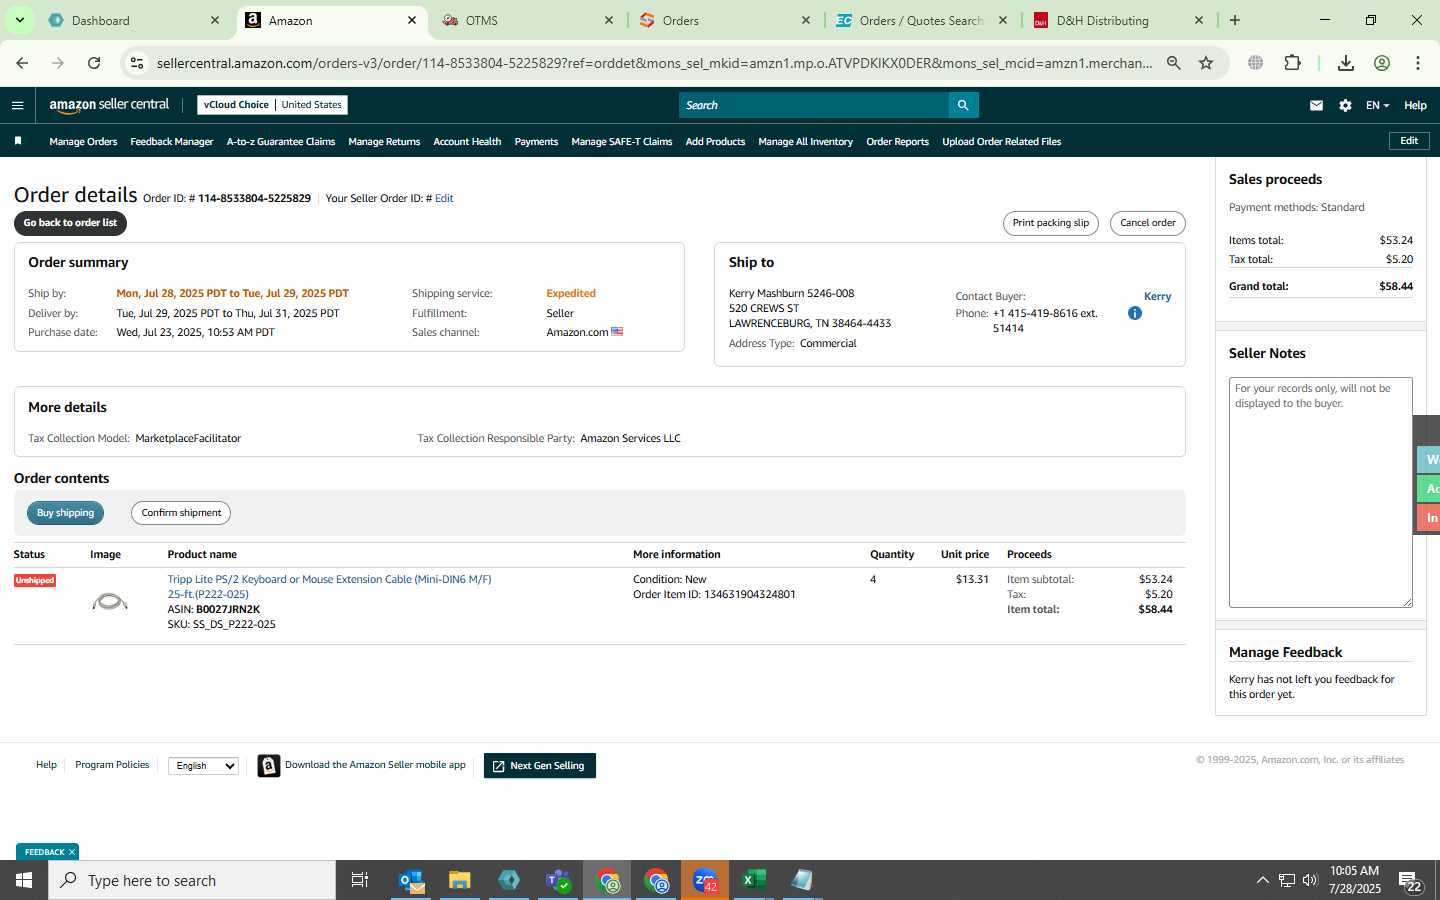
Task: Open the Windows Start menu
Action: [x=24, y=880]
